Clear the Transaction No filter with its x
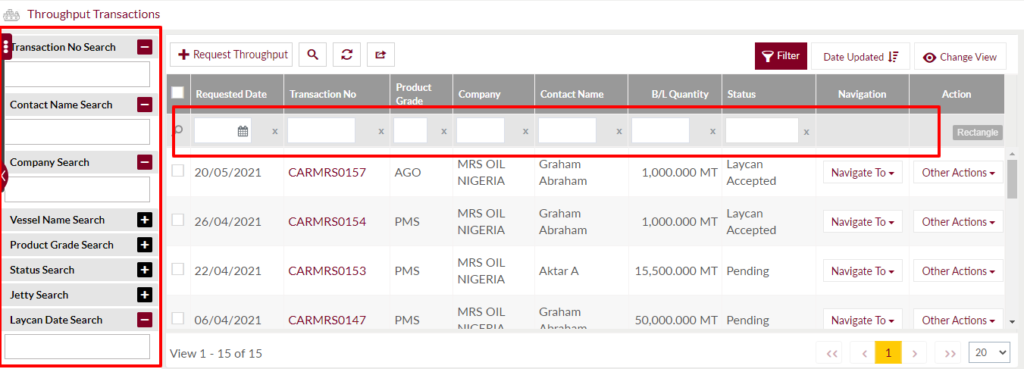The height and width of the screenshot is (369, 1024). coord(381,131)
